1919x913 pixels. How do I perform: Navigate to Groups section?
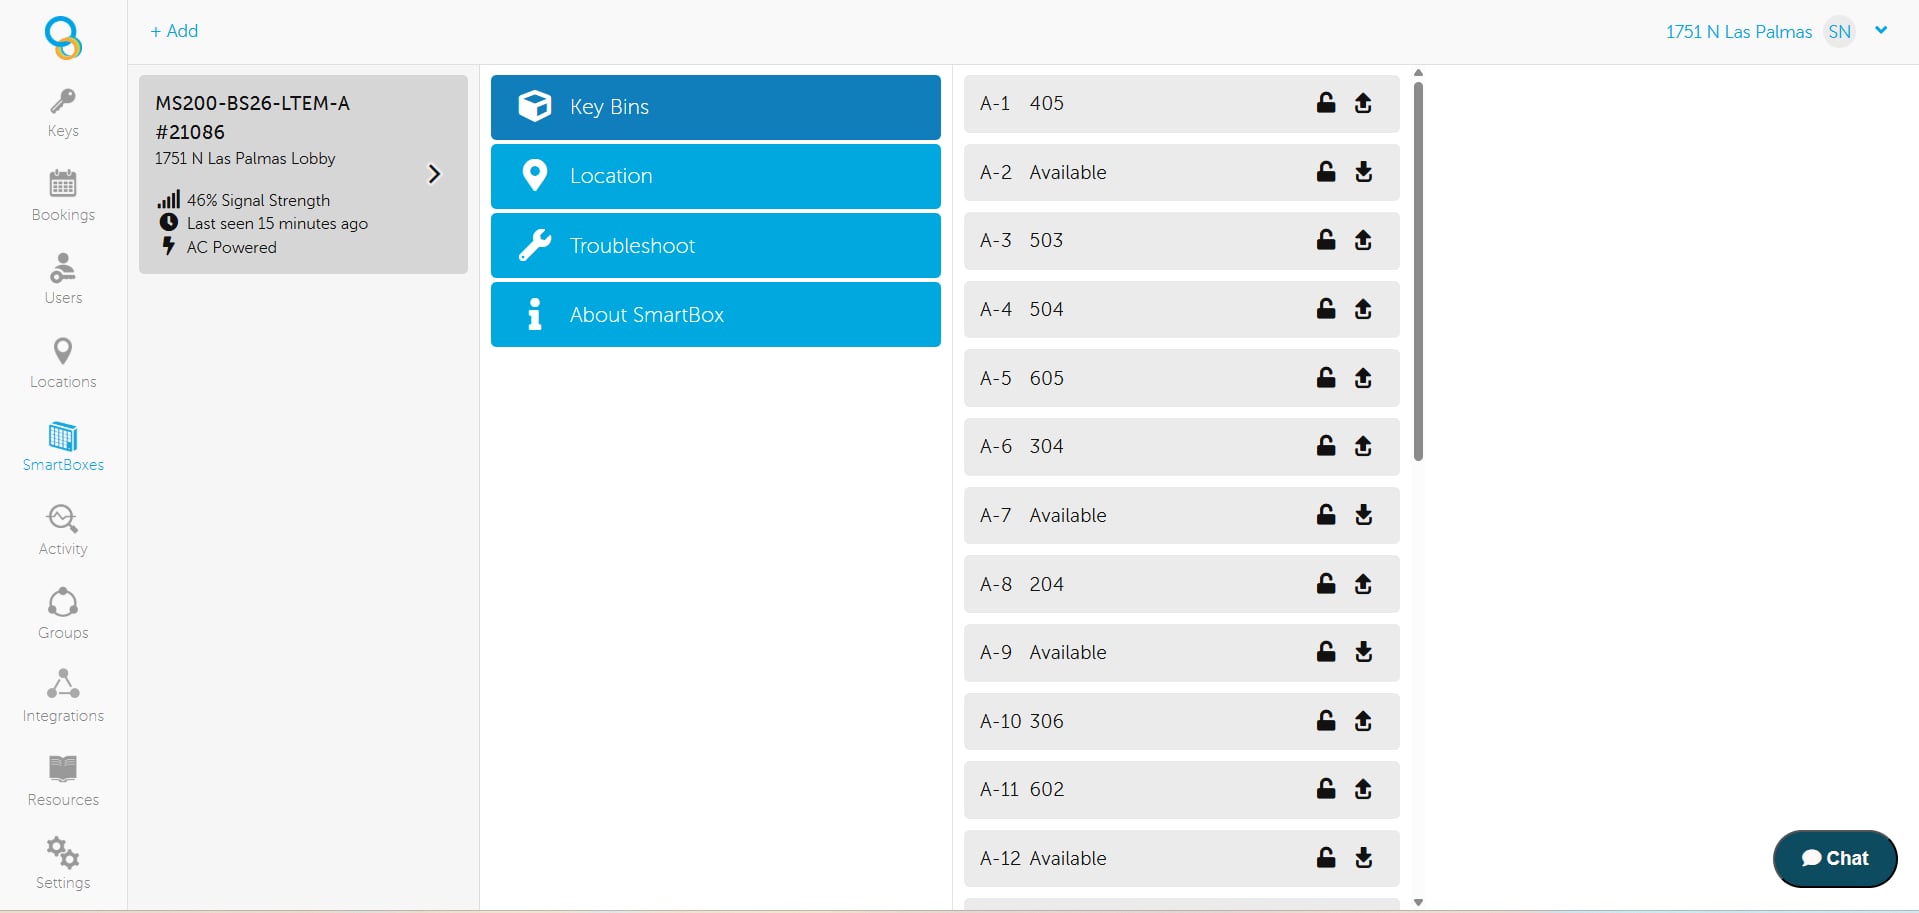pos(63,613)
